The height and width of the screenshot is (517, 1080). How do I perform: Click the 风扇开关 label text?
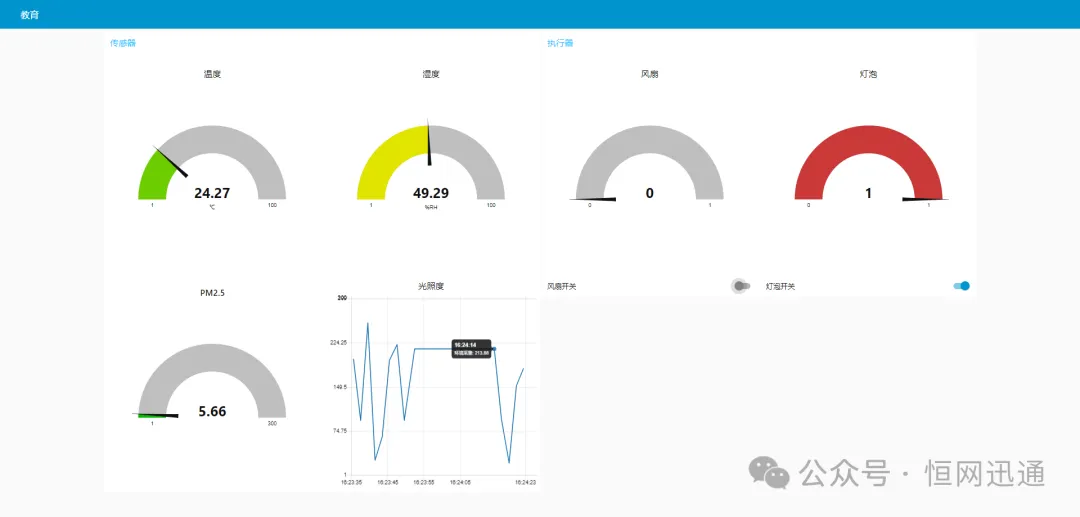click(562, 287)
